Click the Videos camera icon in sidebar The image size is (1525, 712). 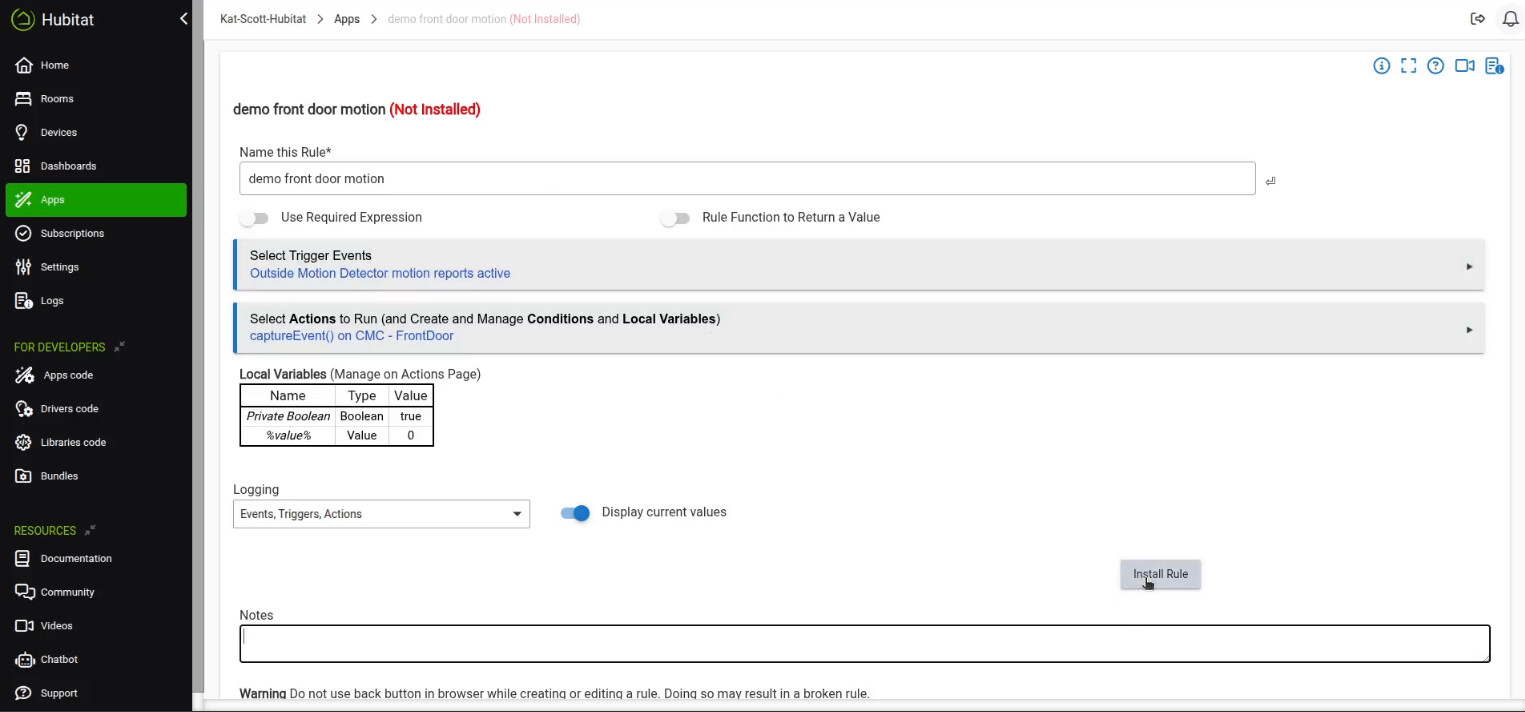pos(24,626)
